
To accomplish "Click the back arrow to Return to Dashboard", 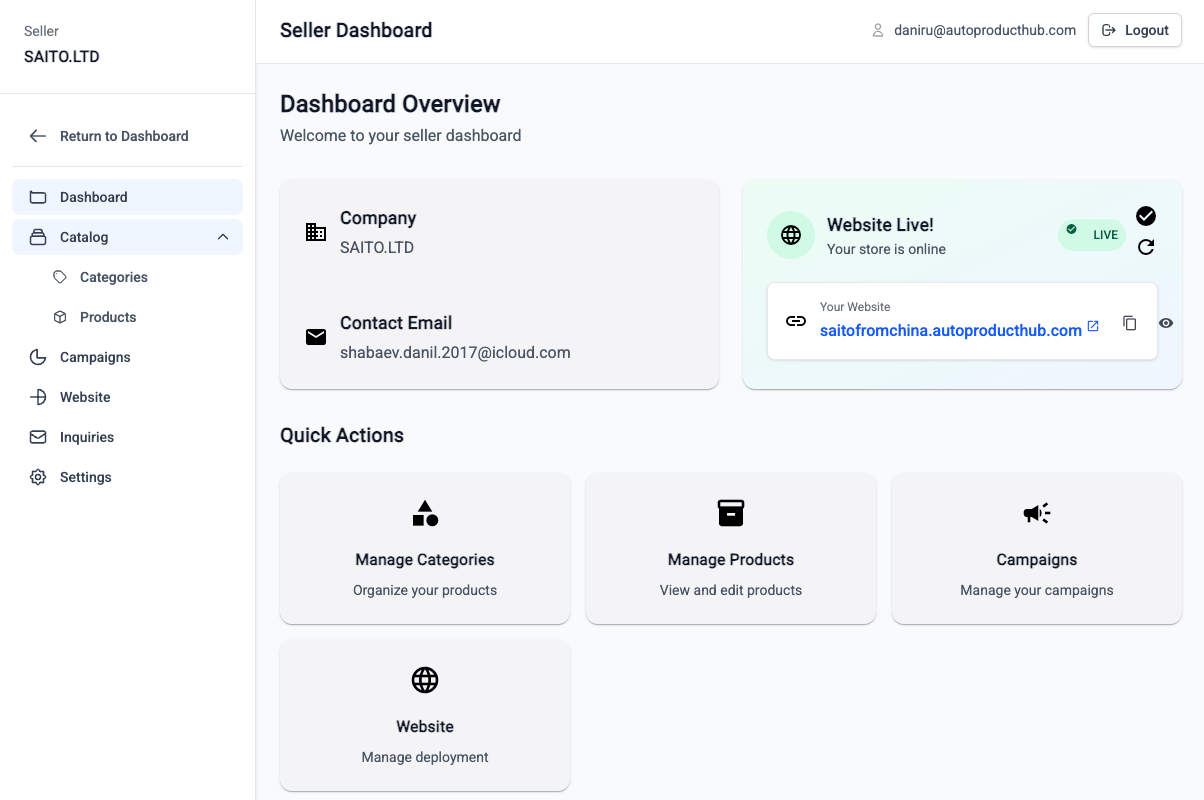I will [x=37, y=135].
